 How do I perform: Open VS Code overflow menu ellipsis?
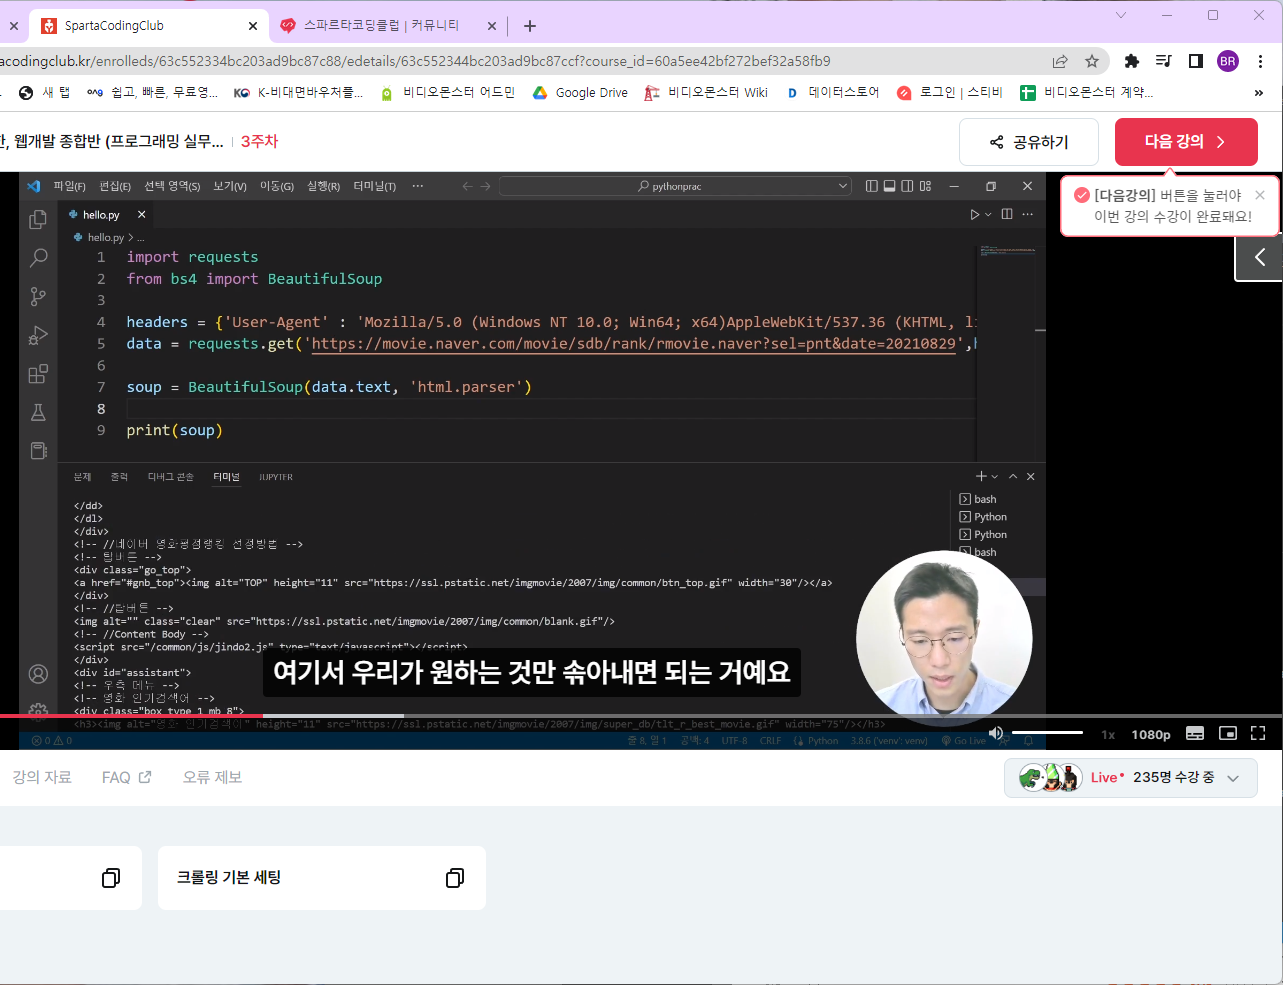point(418,186)
